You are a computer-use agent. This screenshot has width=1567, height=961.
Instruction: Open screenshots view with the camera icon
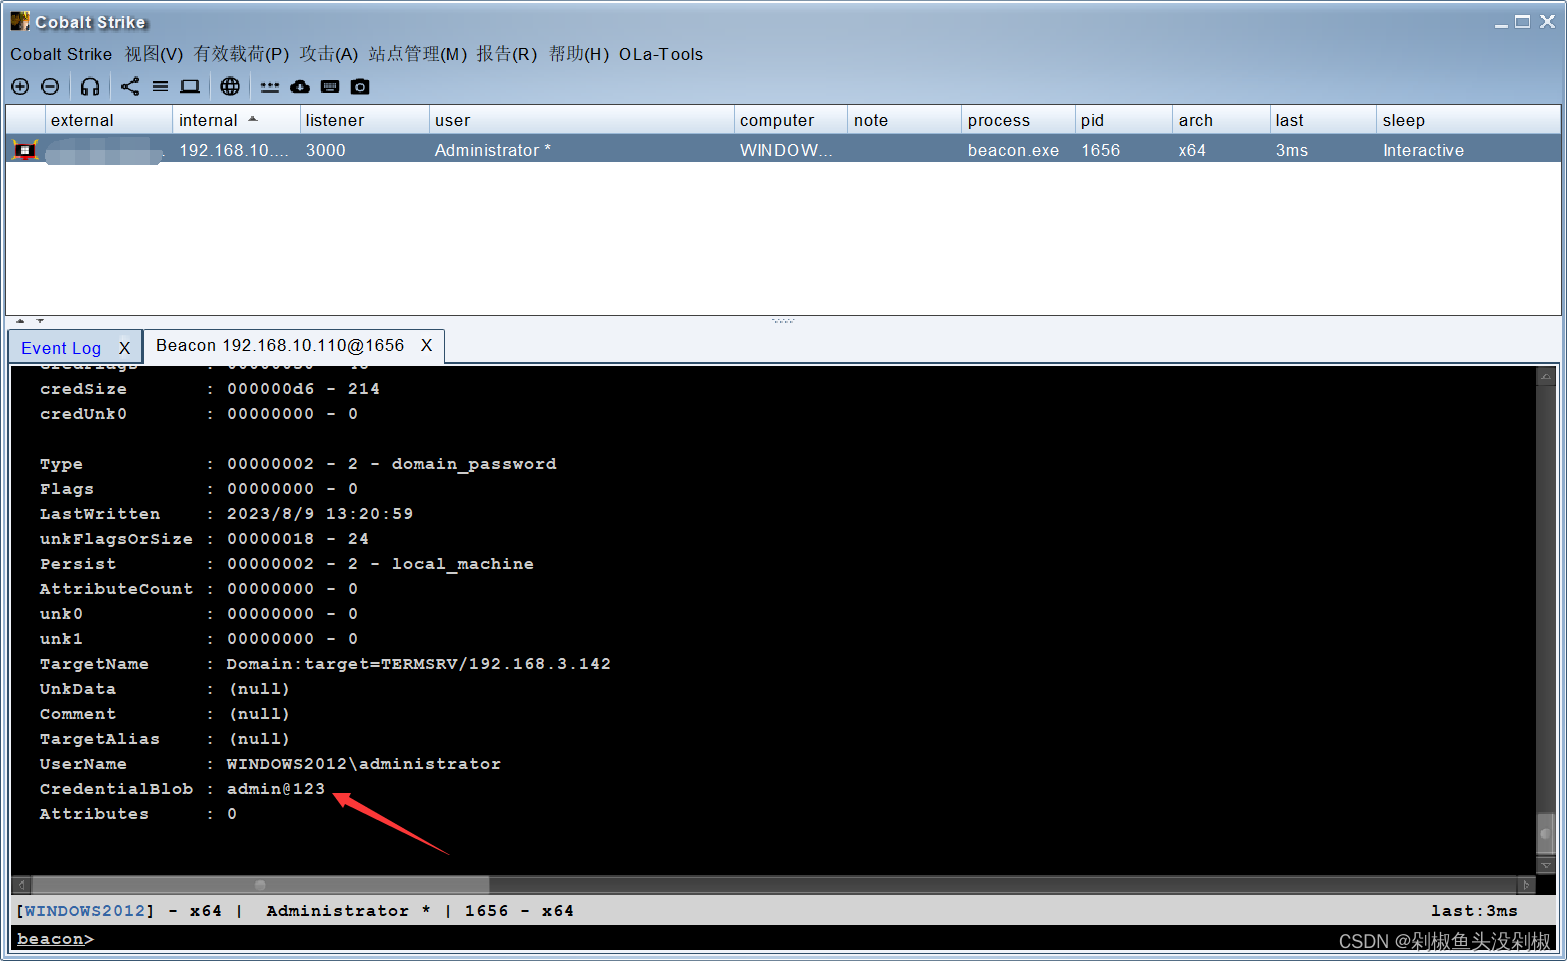360,87
